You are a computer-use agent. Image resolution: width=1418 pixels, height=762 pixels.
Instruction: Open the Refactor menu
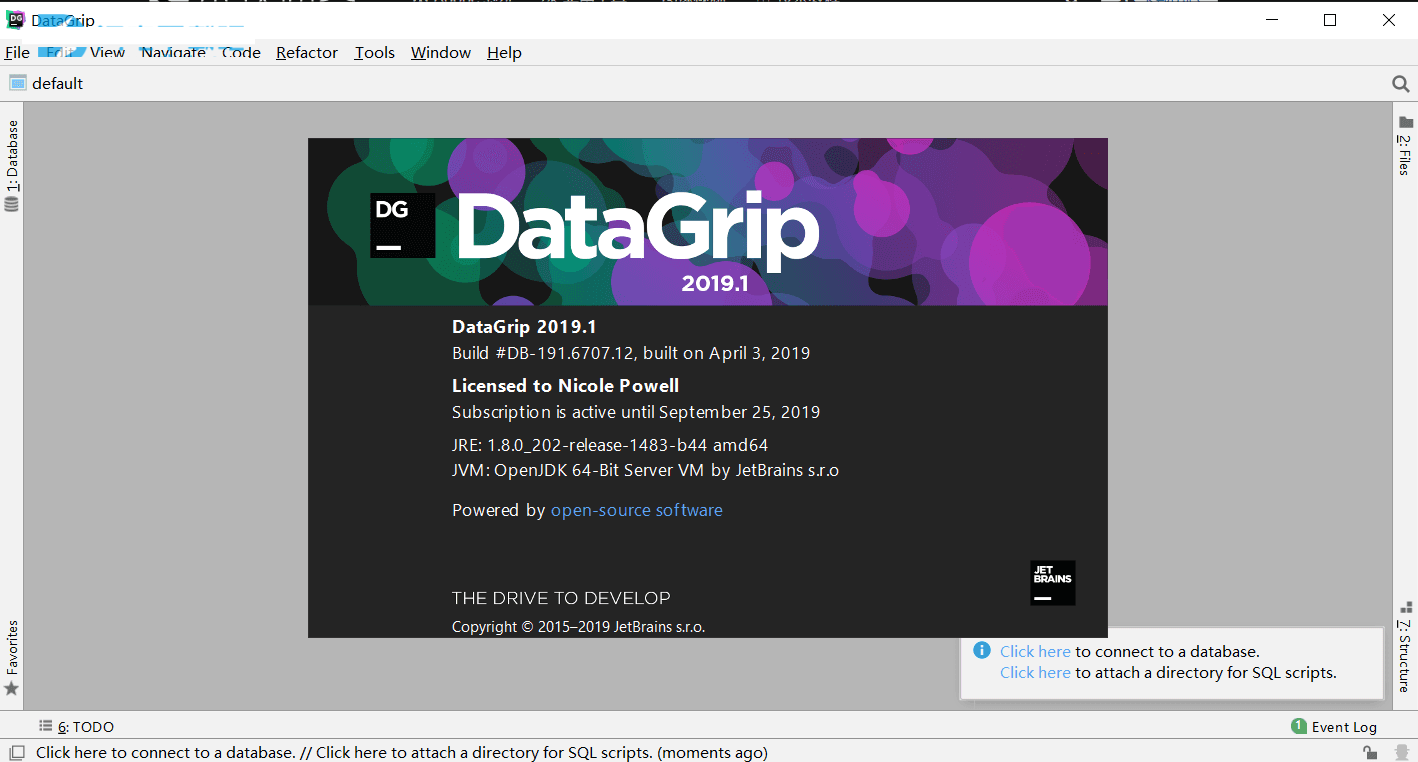[x=307, y=53]
